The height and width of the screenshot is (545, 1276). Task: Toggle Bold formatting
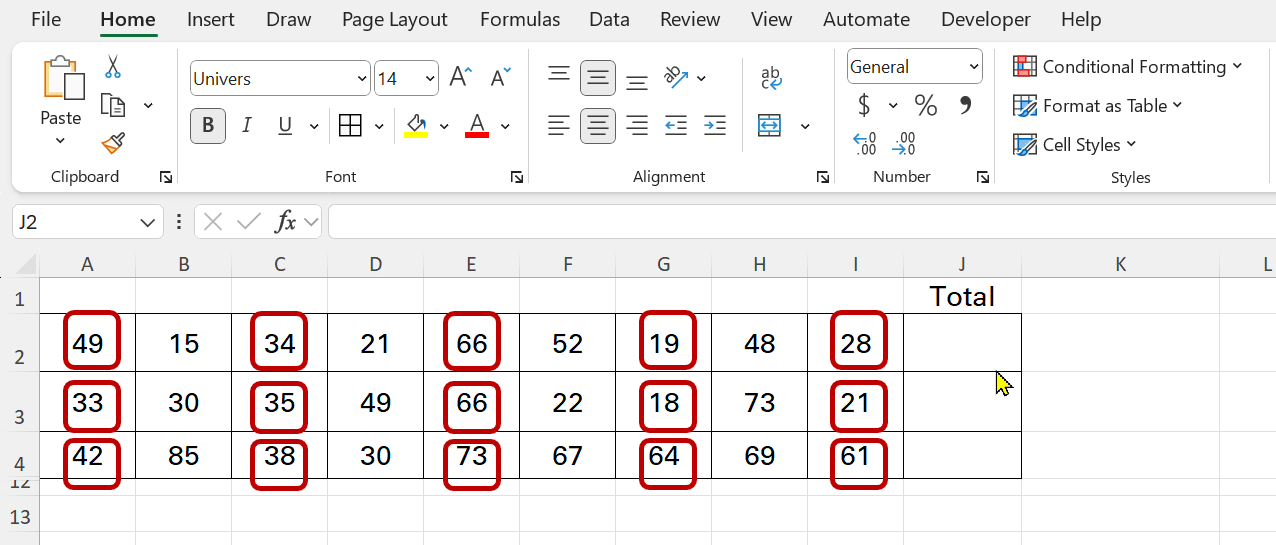(208, 126)
